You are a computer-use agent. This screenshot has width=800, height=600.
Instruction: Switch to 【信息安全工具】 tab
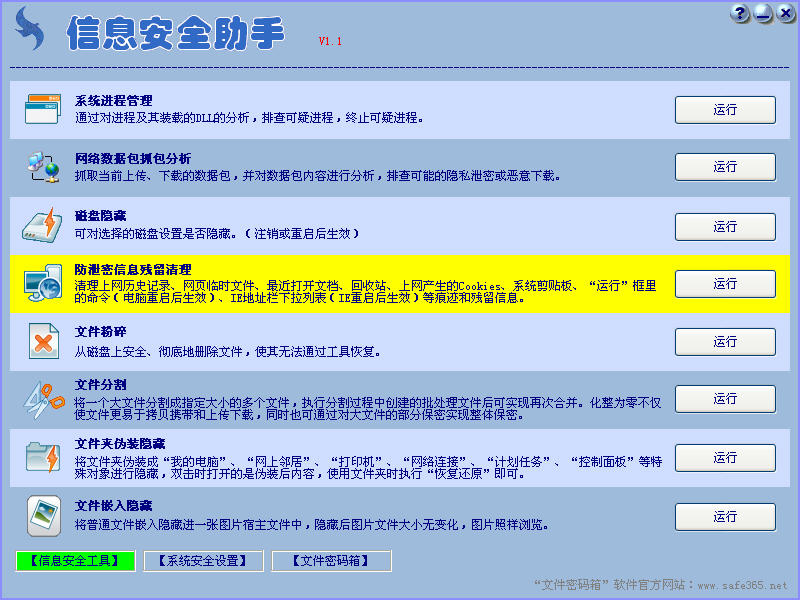point(76,561)
